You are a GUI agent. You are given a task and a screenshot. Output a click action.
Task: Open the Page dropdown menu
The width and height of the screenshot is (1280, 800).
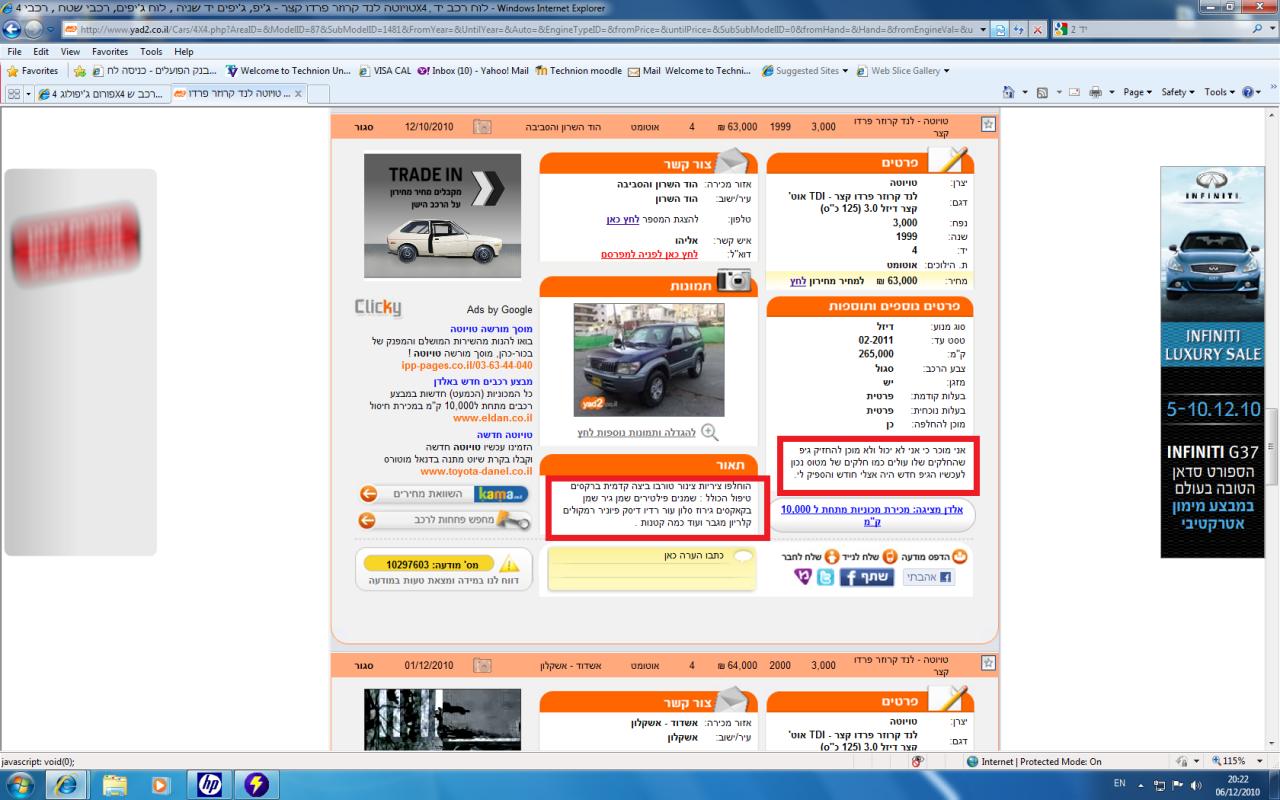[x=1137, y=92]
